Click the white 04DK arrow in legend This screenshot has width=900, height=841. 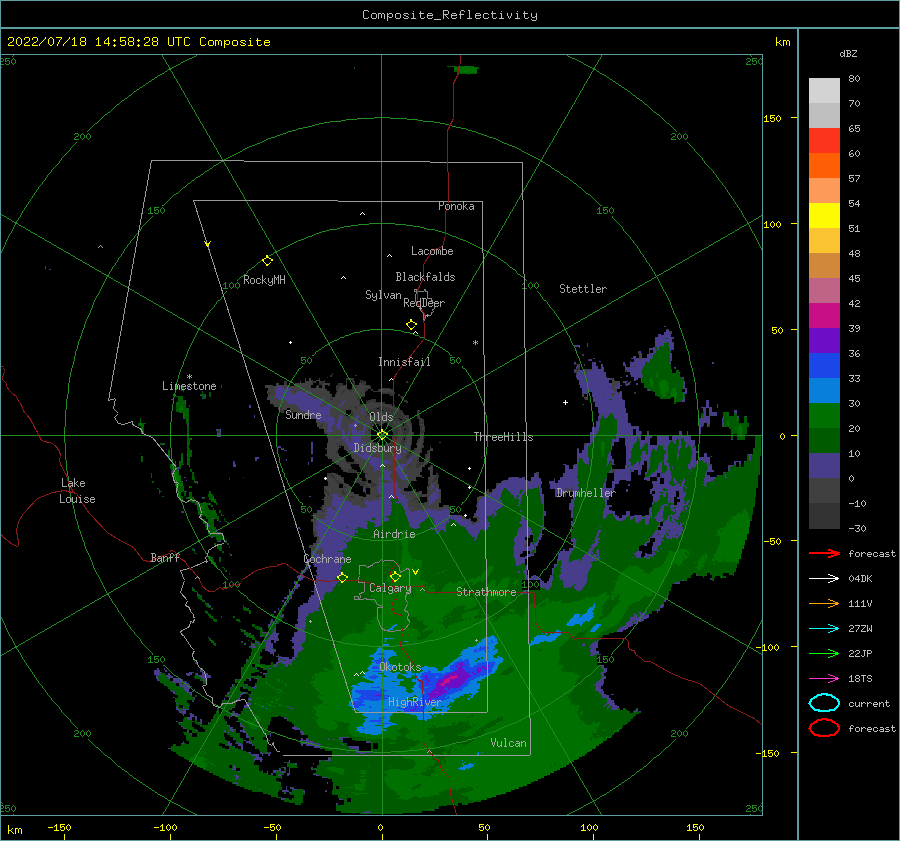pos(824,578)
